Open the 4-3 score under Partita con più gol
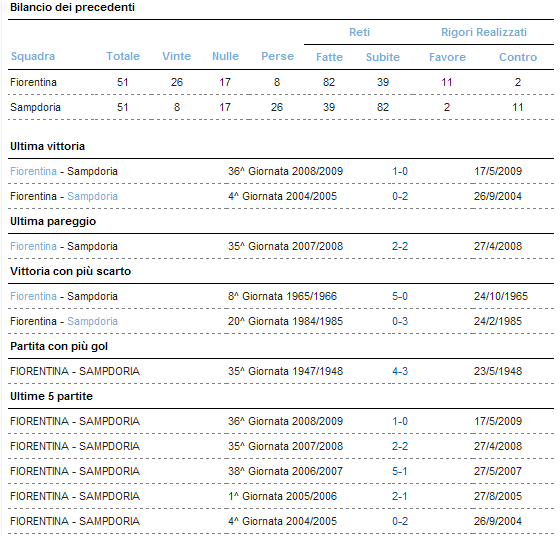560x536 pixels. 400,371
